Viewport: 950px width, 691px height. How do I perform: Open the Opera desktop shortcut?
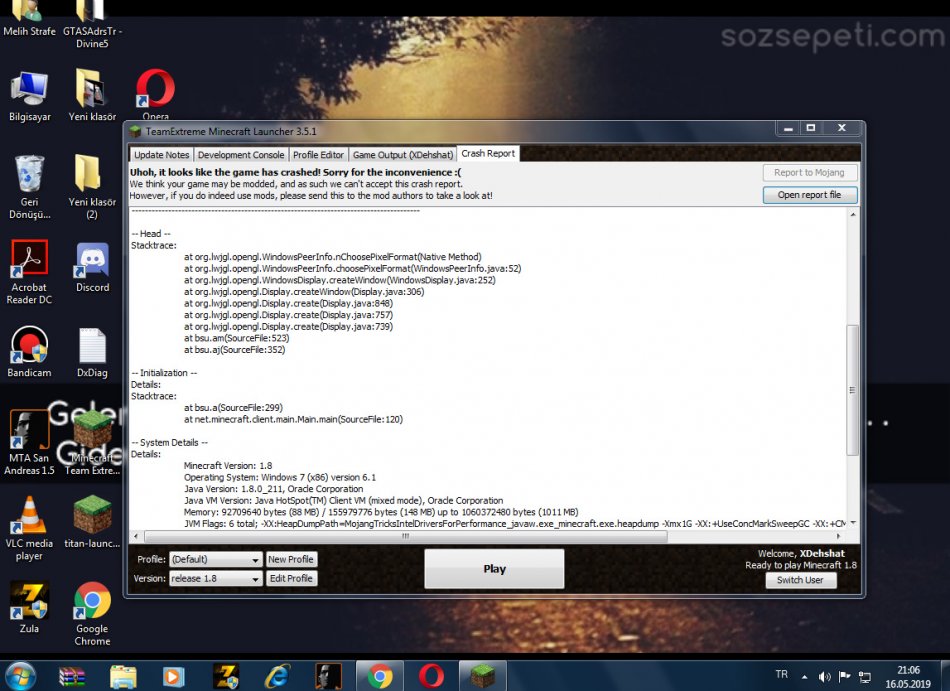[155, 94]
